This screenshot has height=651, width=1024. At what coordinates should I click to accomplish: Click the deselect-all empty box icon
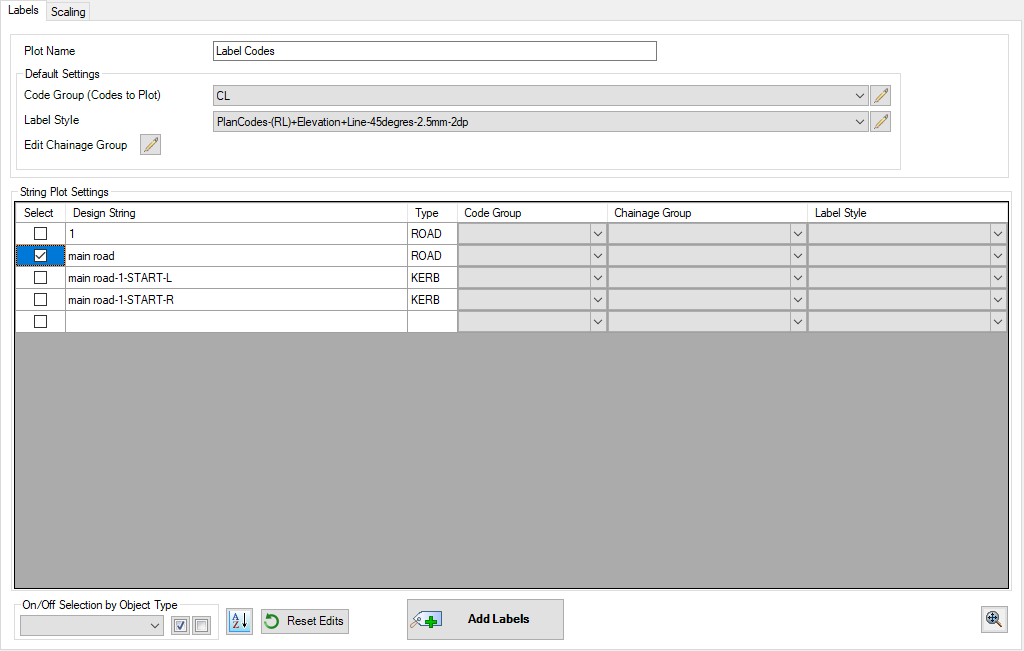[201, 626]
